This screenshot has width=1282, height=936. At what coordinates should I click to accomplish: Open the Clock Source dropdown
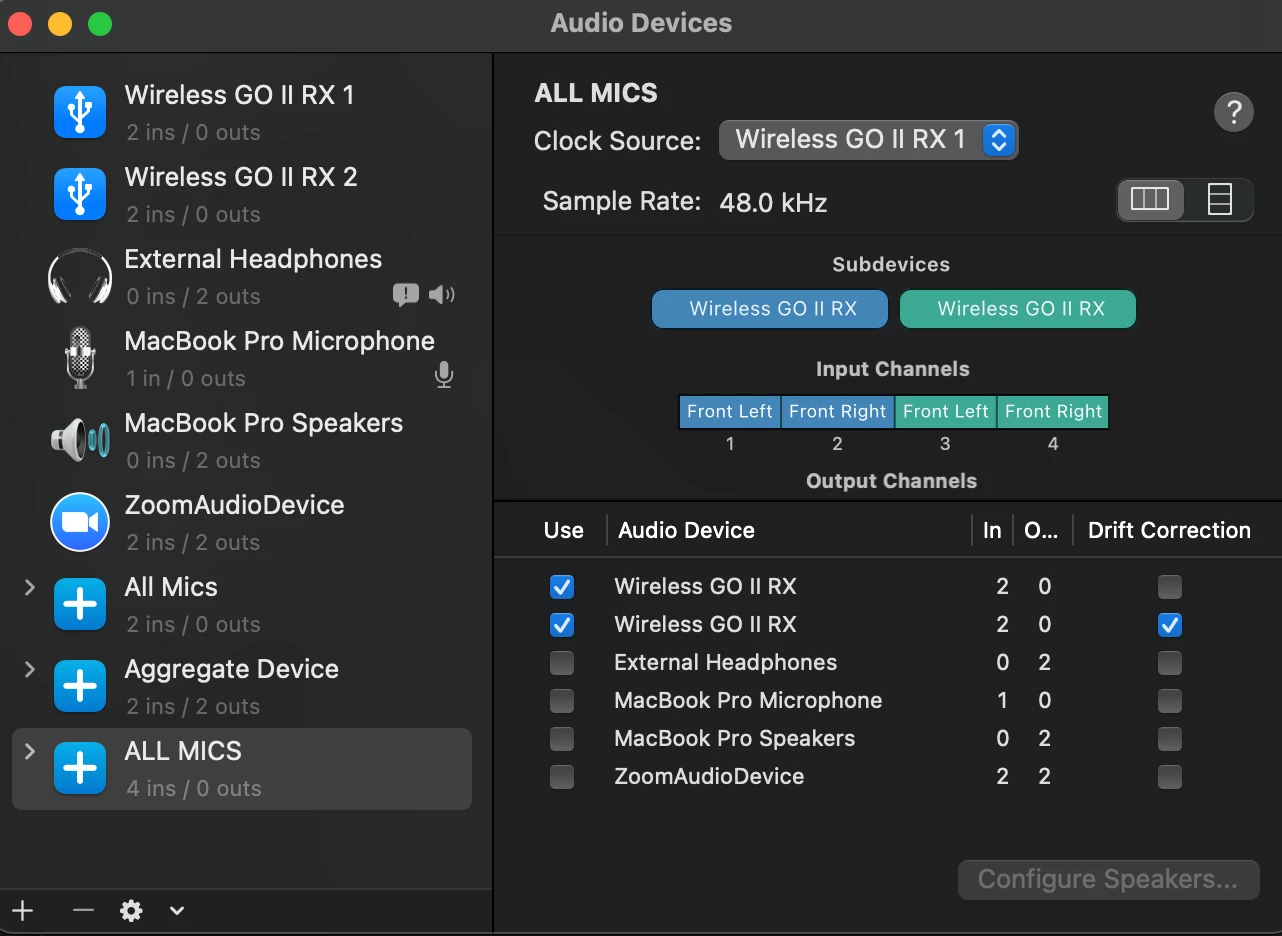[x=868, y=140]
